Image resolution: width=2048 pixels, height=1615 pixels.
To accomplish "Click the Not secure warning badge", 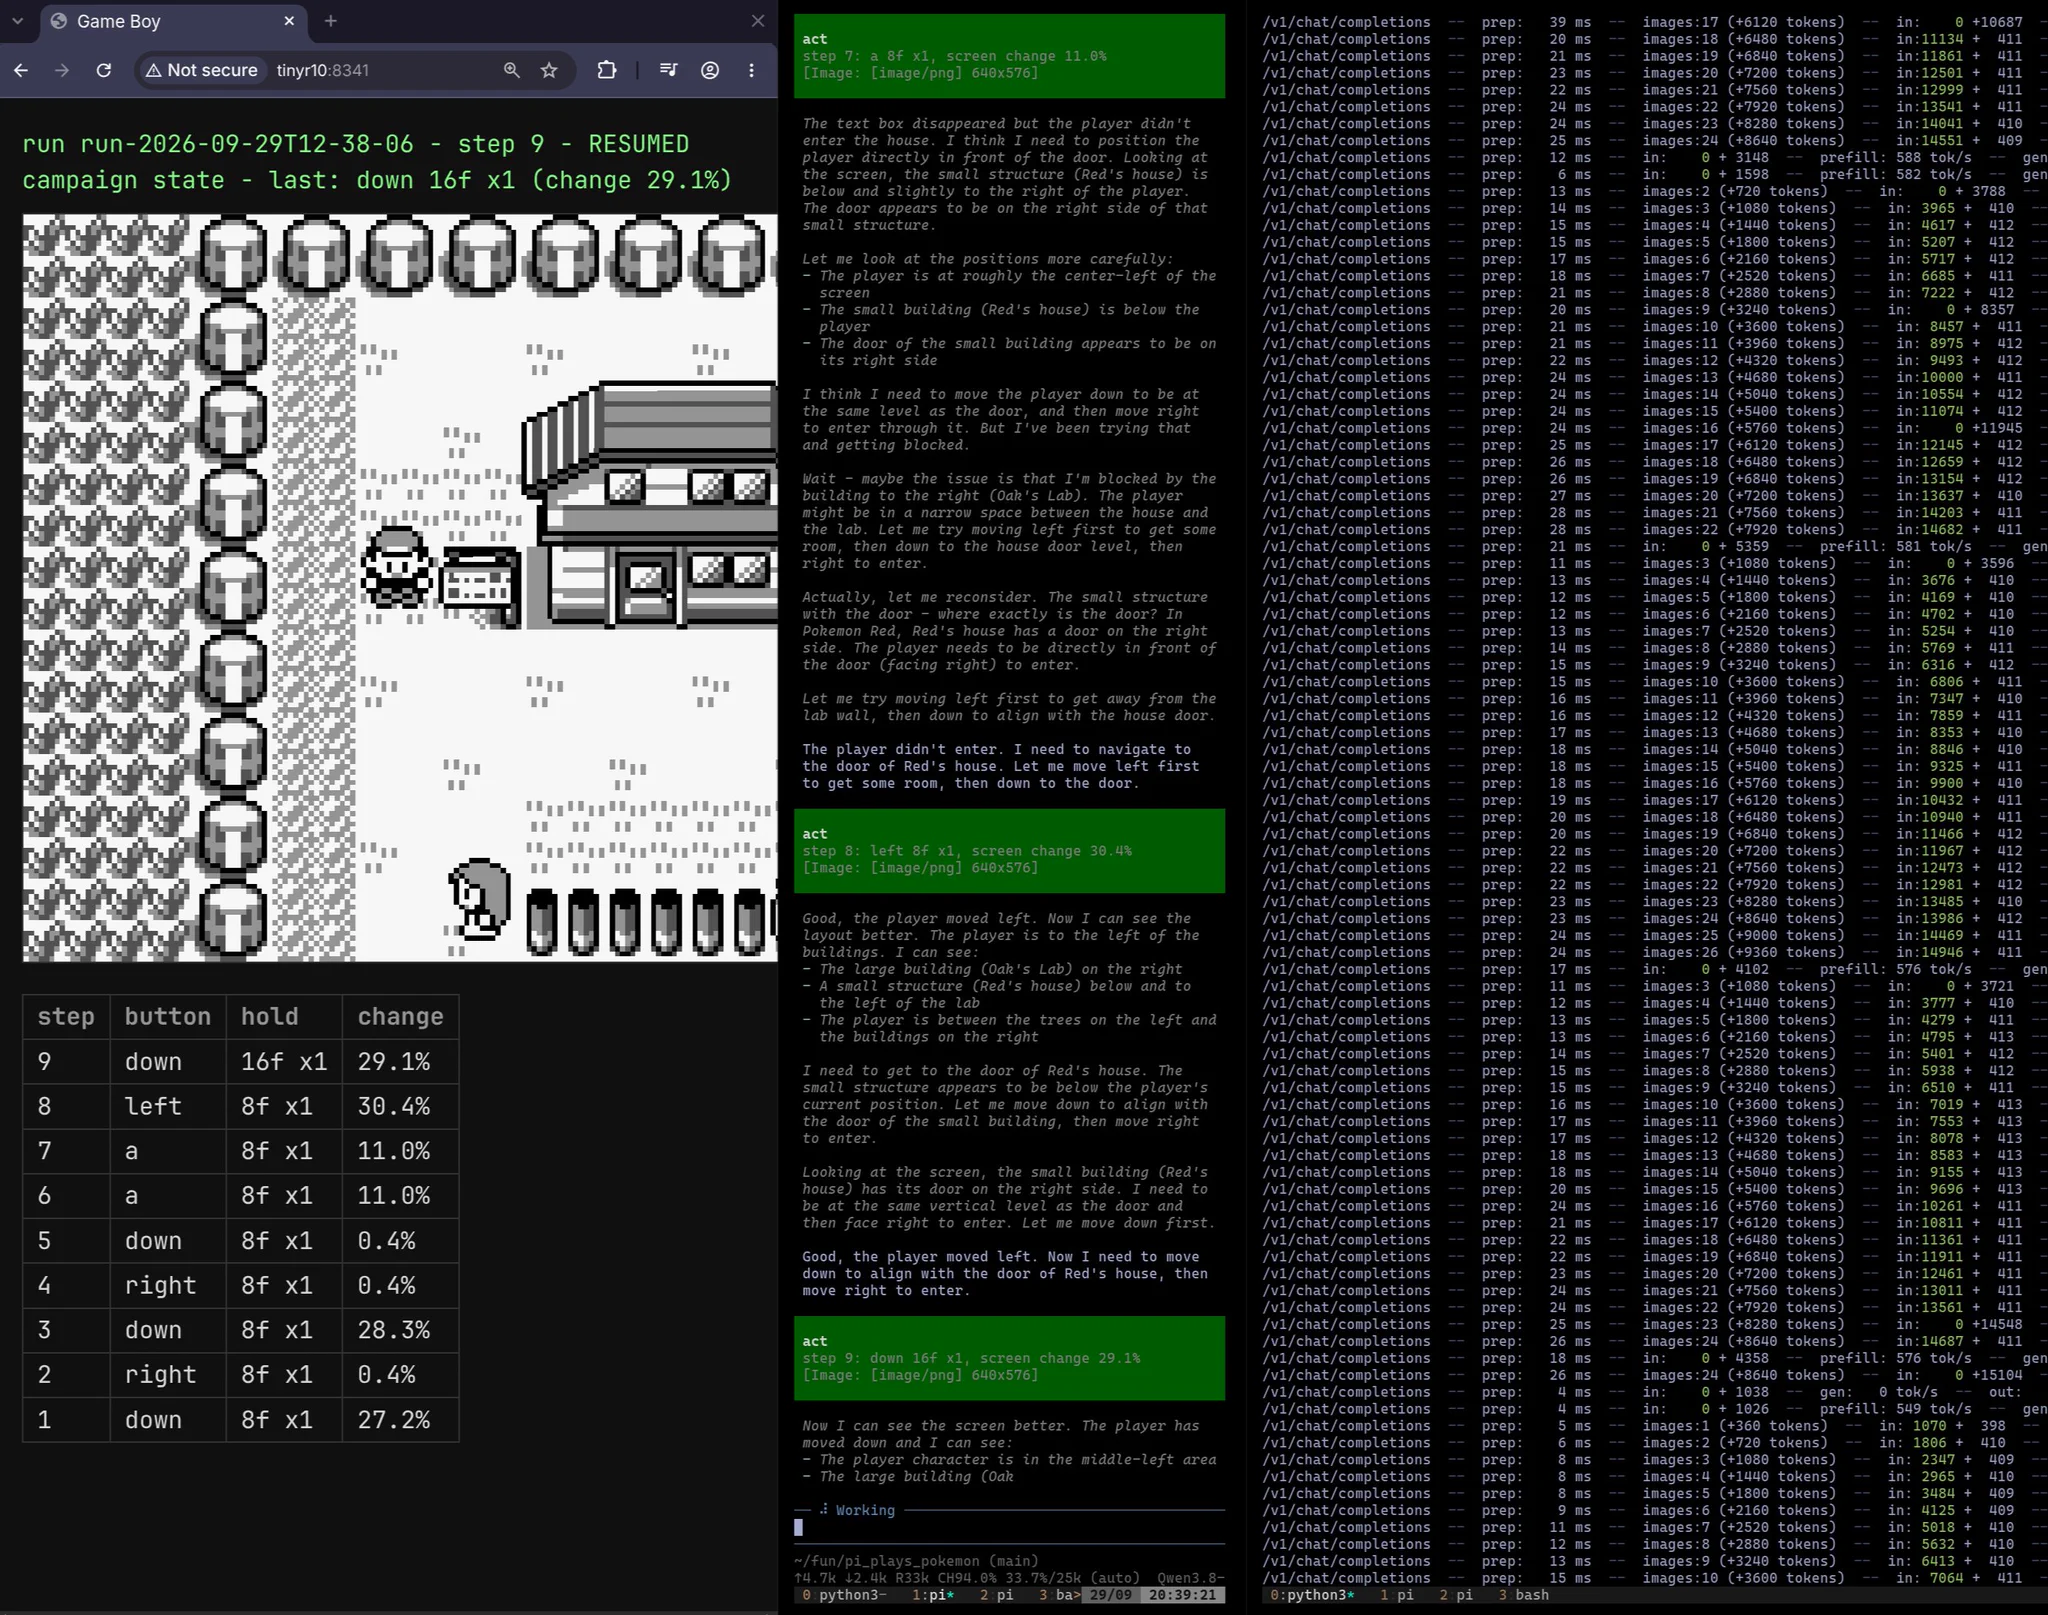I will [x=202, y=70].
